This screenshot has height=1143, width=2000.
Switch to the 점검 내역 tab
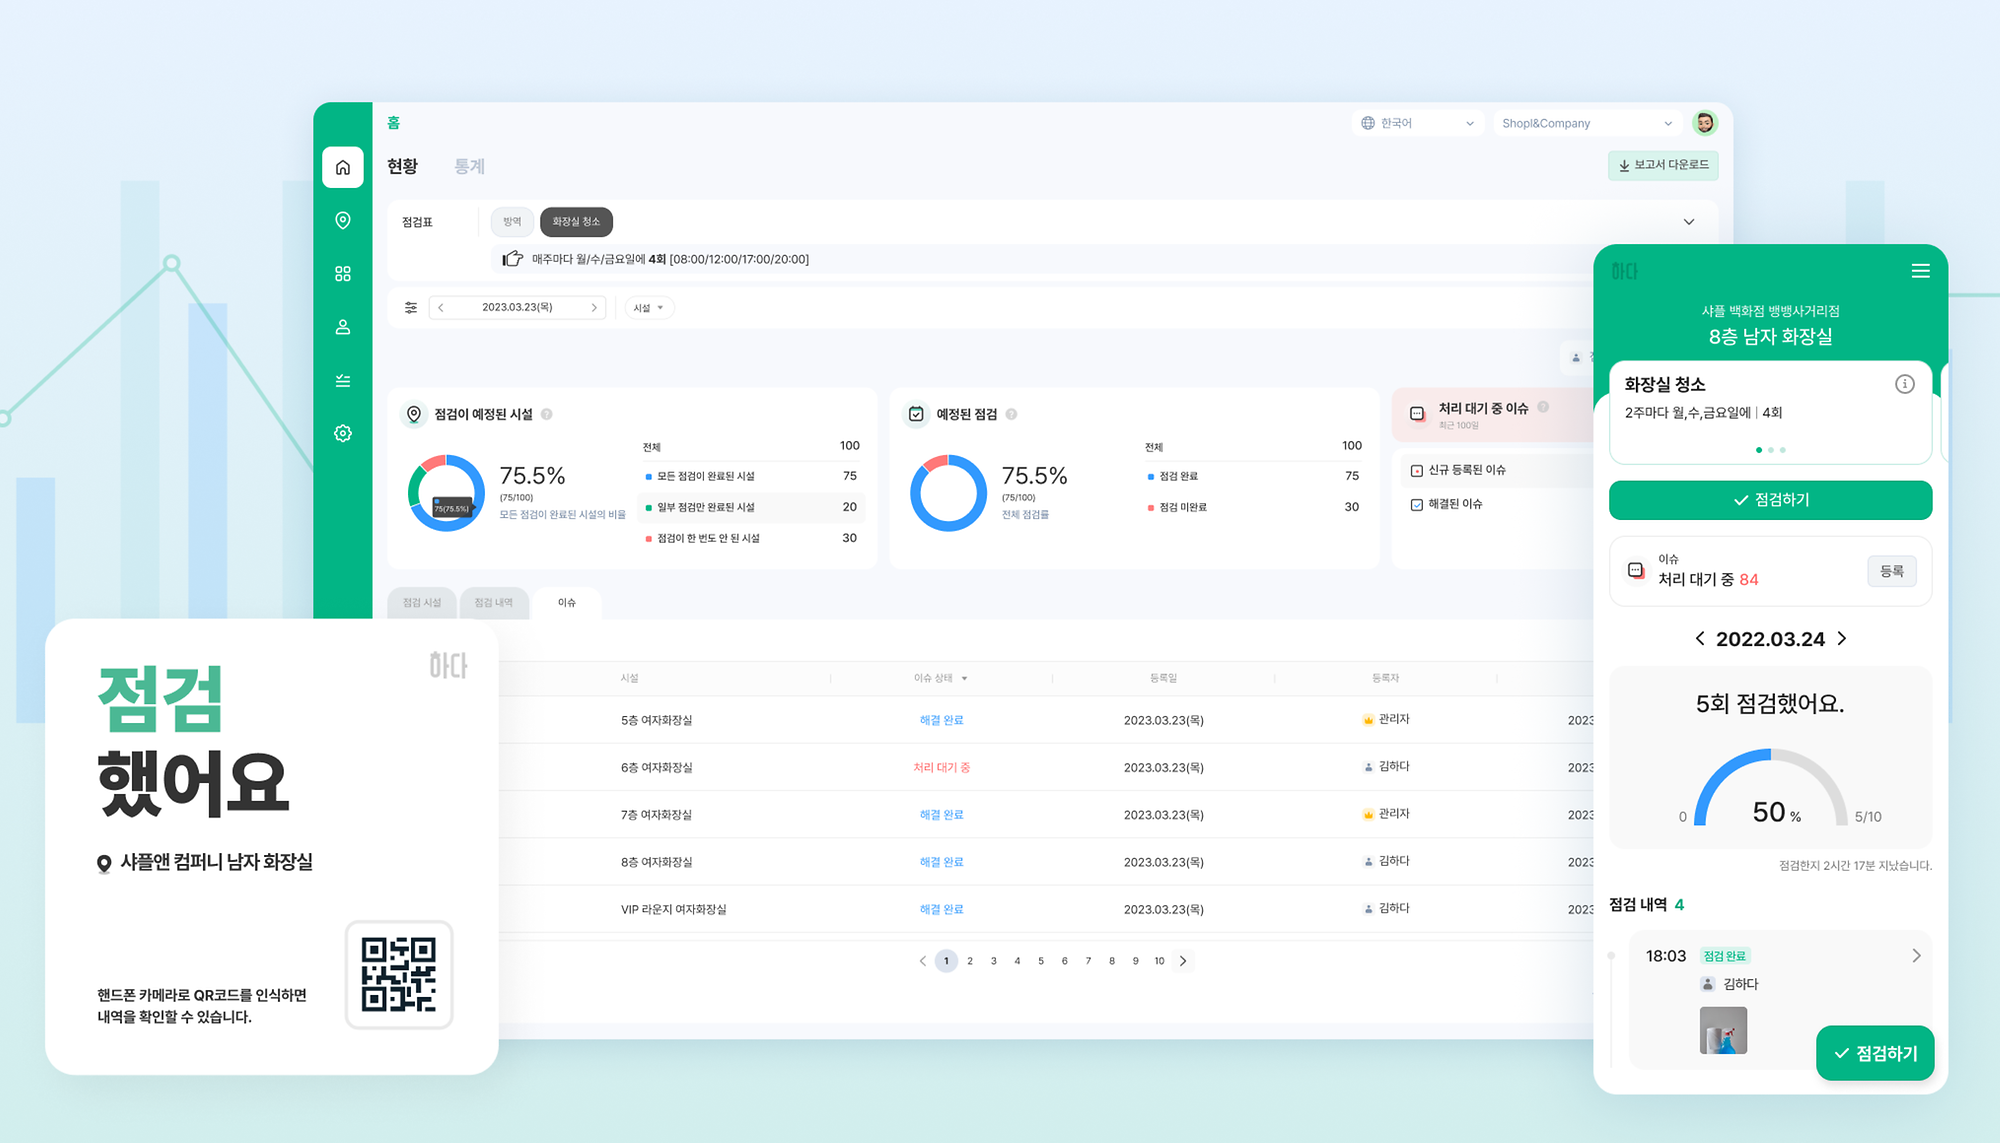[493, 602]
